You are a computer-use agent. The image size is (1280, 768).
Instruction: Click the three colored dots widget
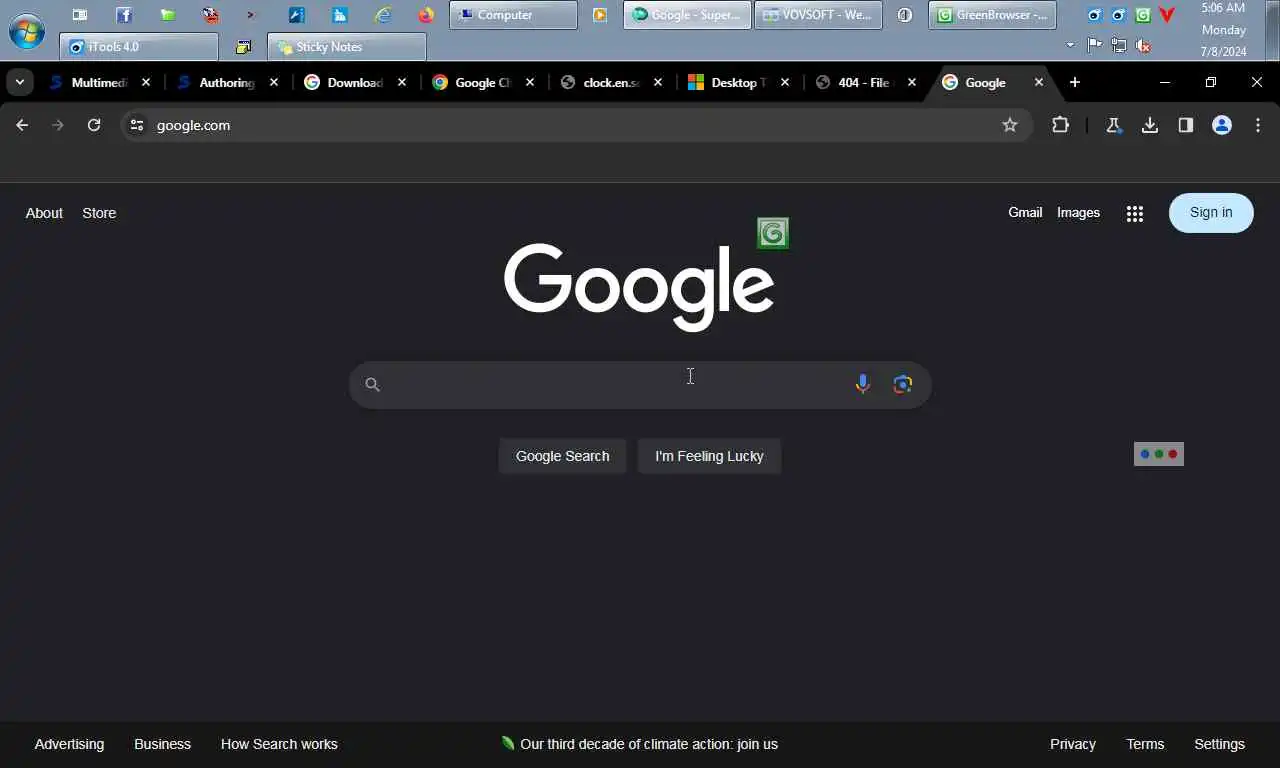[1159, 454]
